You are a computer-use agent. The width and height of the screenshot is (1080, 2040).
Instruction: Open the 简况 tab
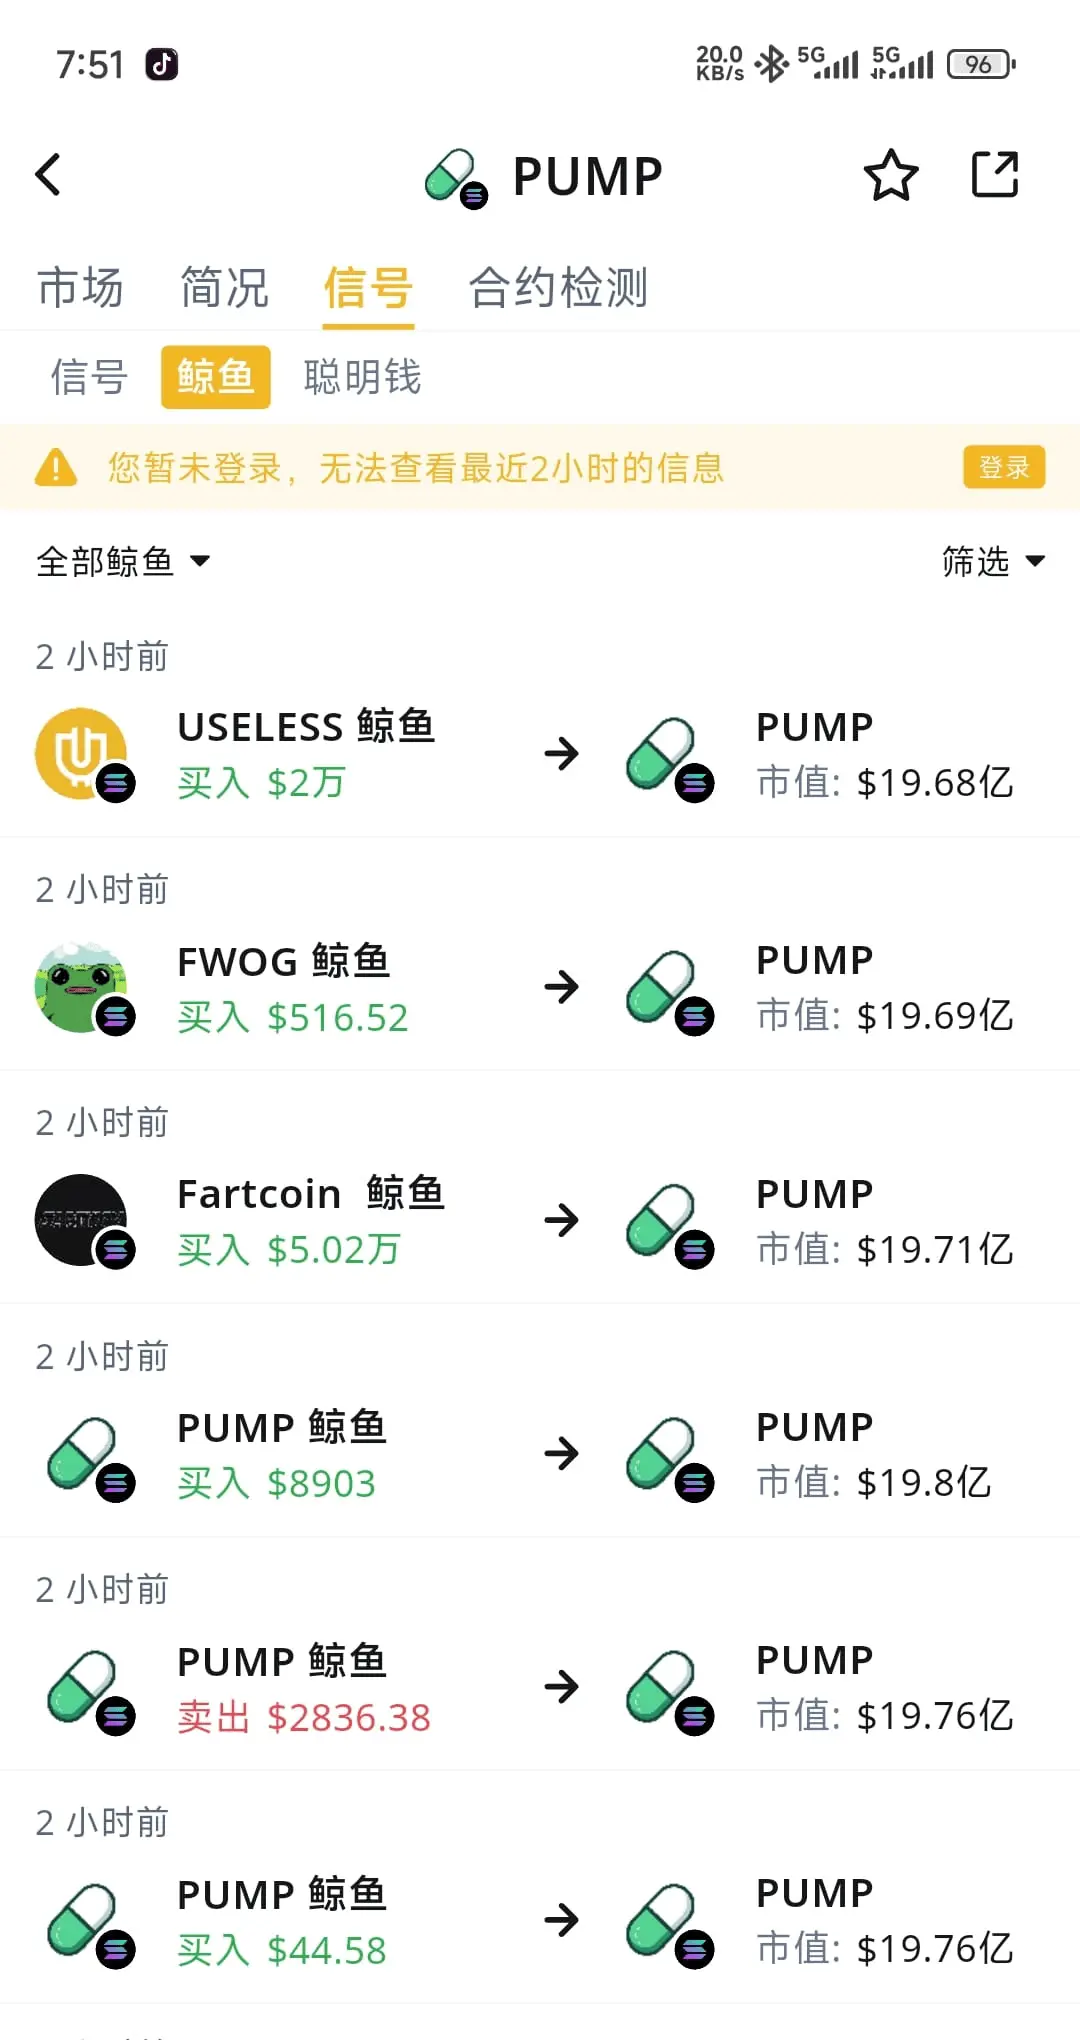pyautogui.click(x=224, y=288)
